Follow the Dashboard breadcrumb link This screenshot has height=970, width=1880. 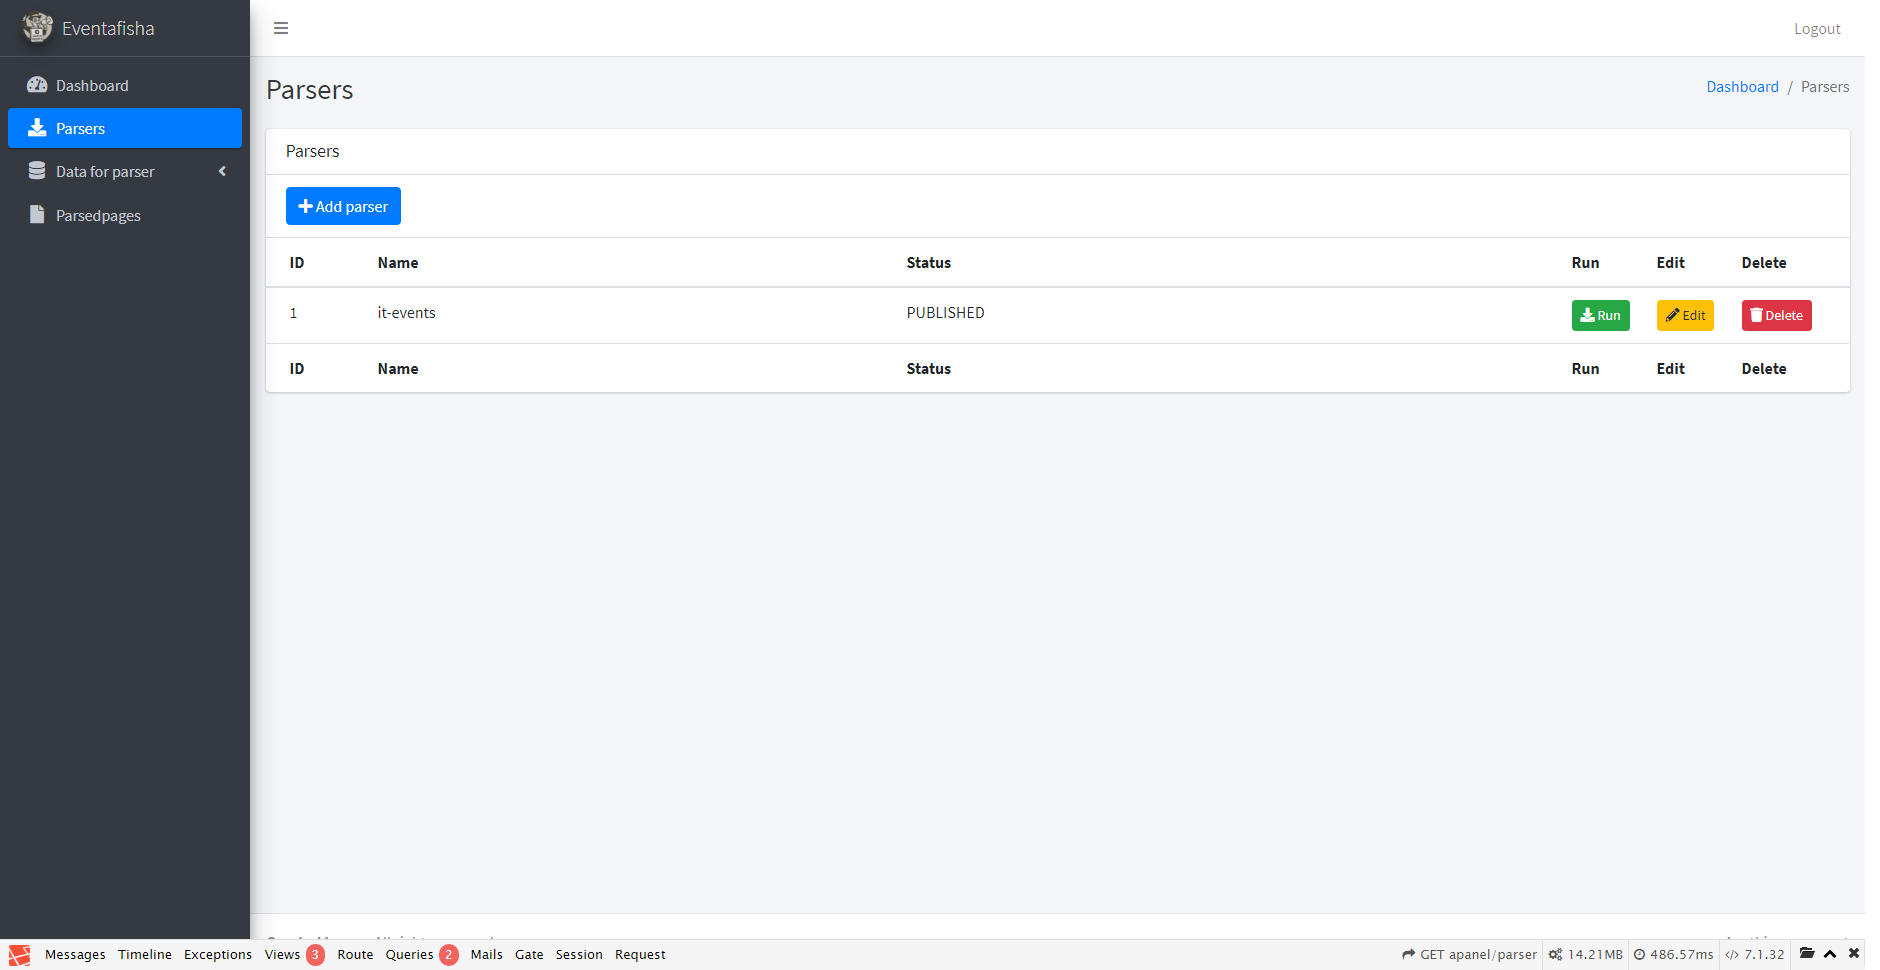pos(1742,87)
